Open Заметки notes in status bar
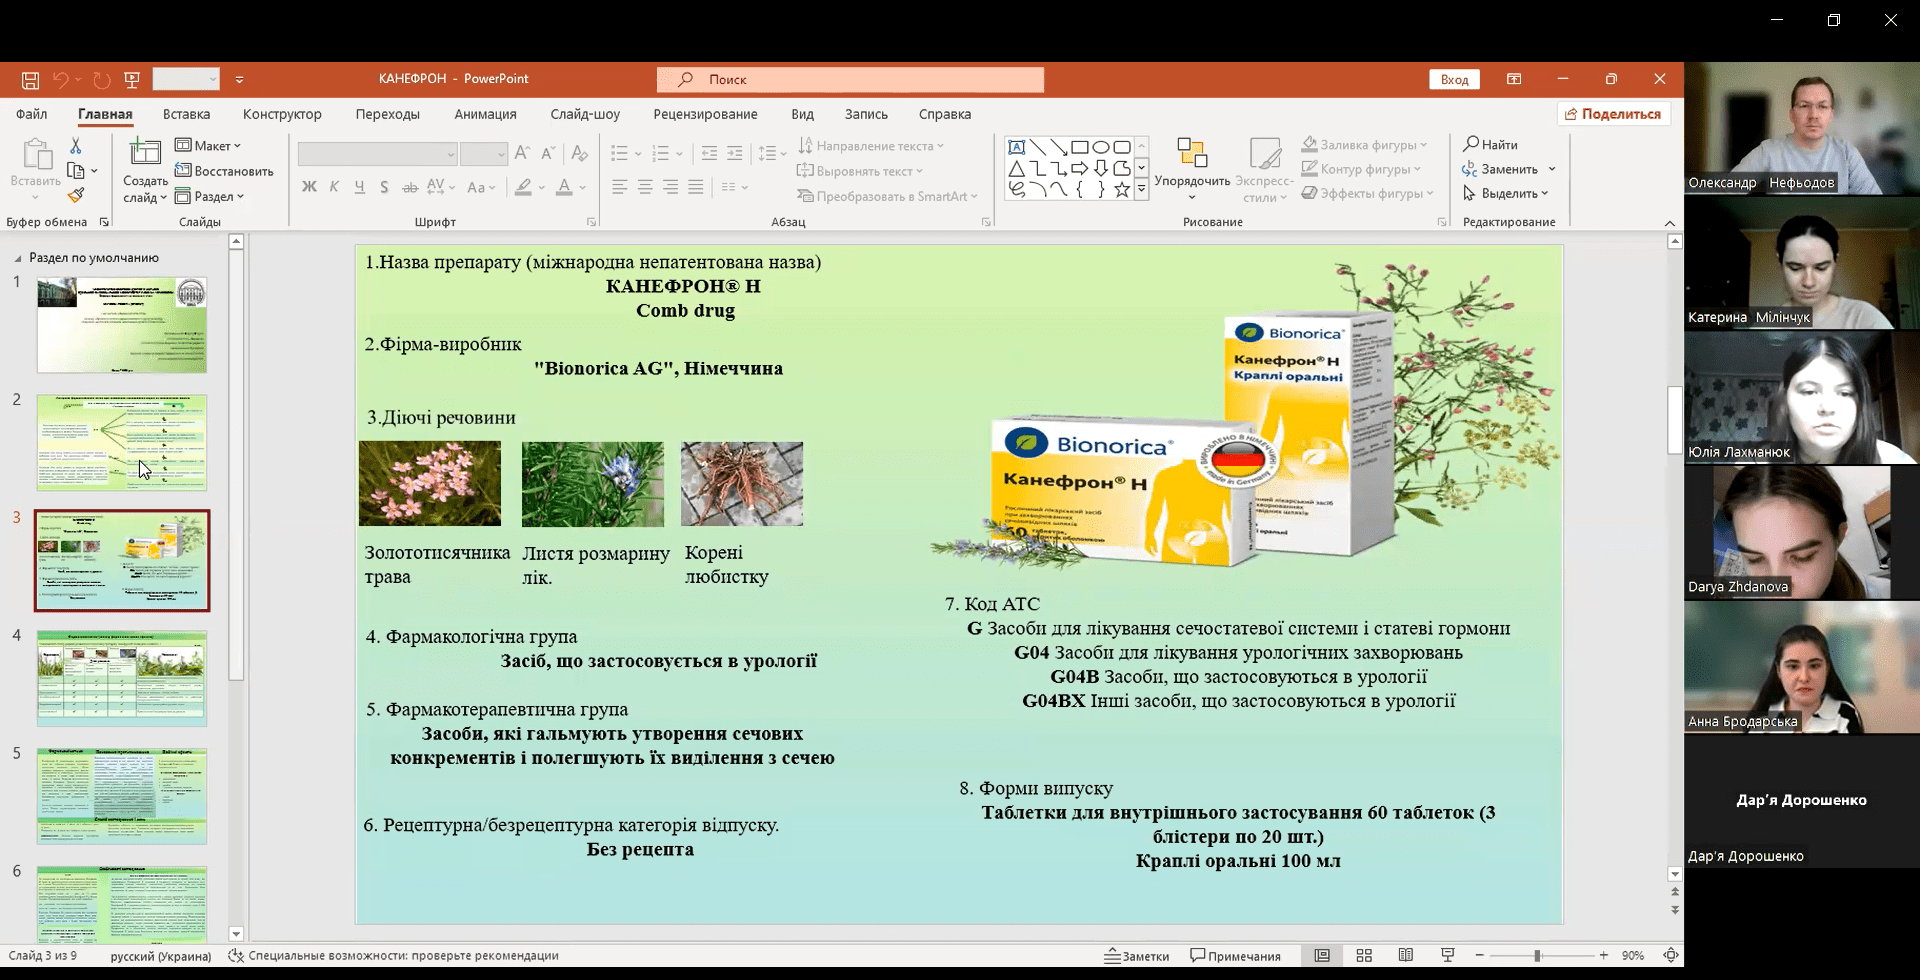Image resolution: width=1920 pixels, height=980 pixels. 1137,956
